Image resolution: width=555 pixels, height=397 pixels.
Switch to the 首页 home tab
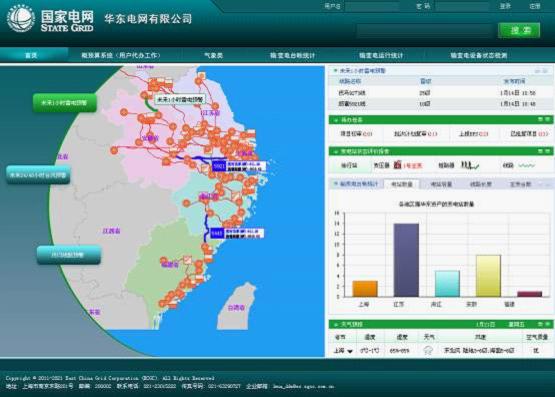[31, 55]
